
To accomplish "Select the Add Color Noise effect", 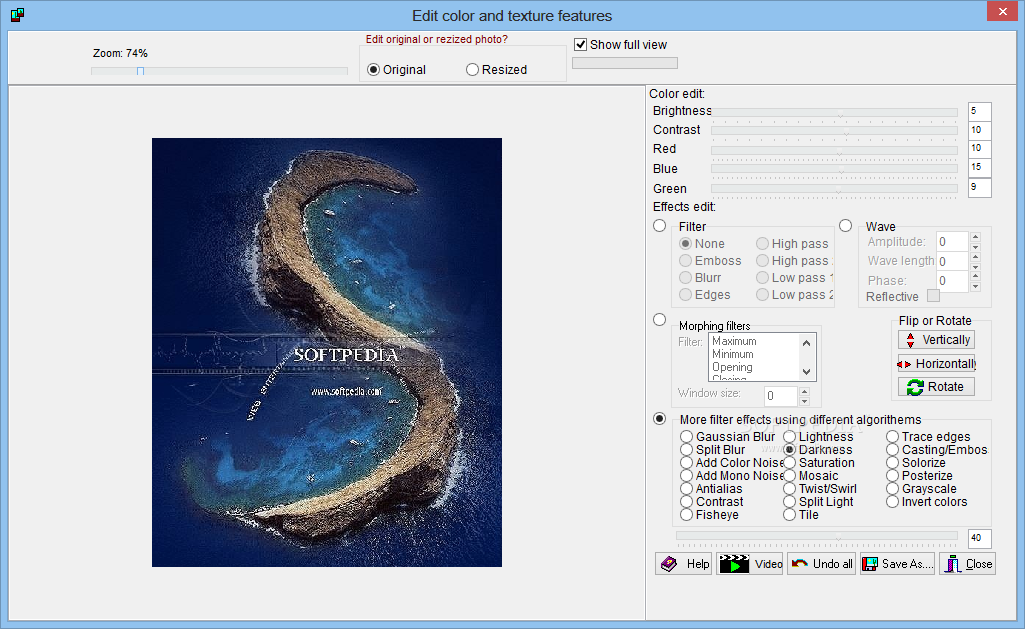I will pos(686,462).
